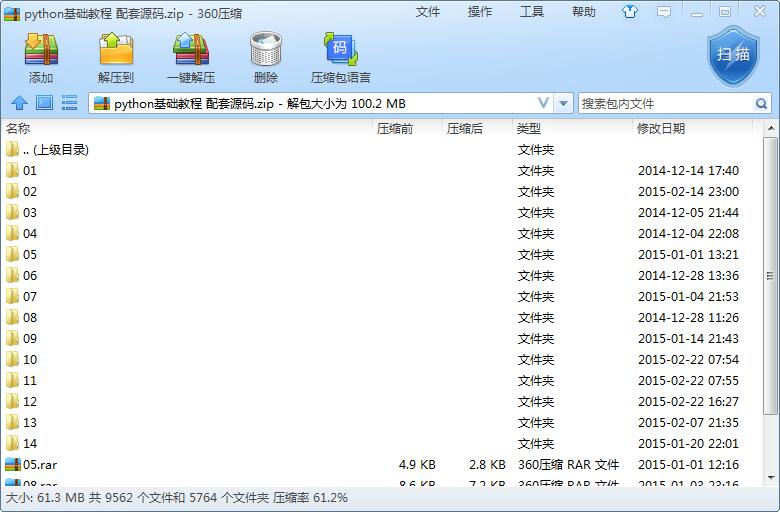This screenshot has width=780, height=512.
Task: Select the folder named 14
Action: click(x=30, y=443)
